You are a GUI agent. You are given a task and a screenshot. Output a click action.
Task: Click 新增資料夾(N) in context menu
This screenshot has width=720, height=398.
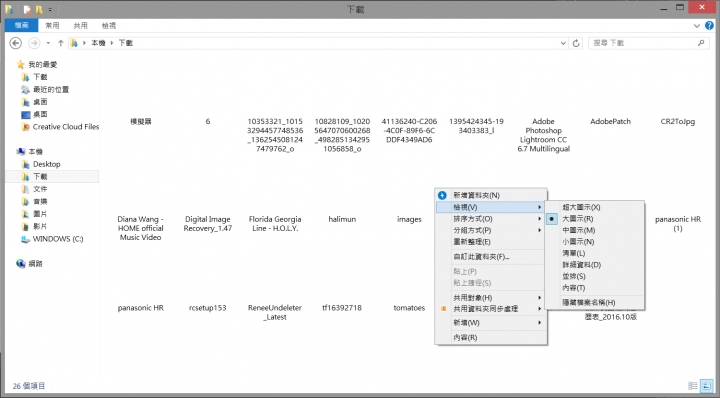[x=491, y=195]
